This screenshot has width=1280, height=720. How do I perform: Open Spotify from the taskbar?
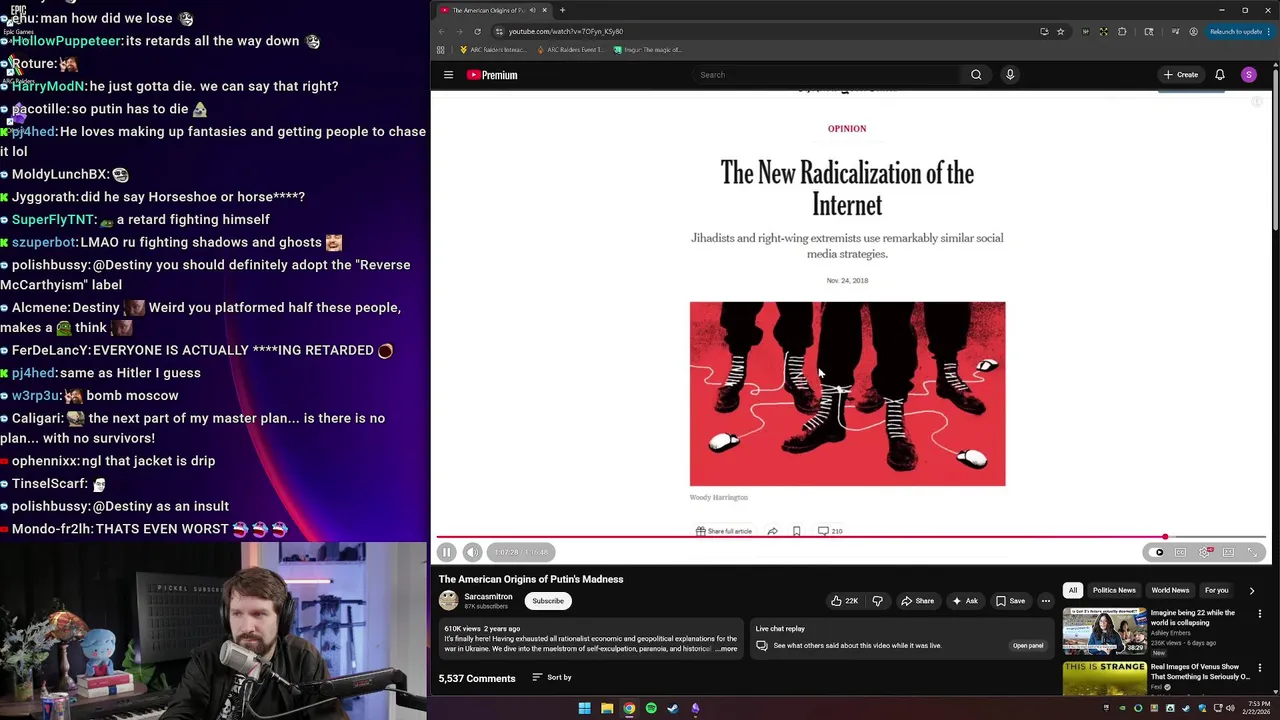[651, 708]
